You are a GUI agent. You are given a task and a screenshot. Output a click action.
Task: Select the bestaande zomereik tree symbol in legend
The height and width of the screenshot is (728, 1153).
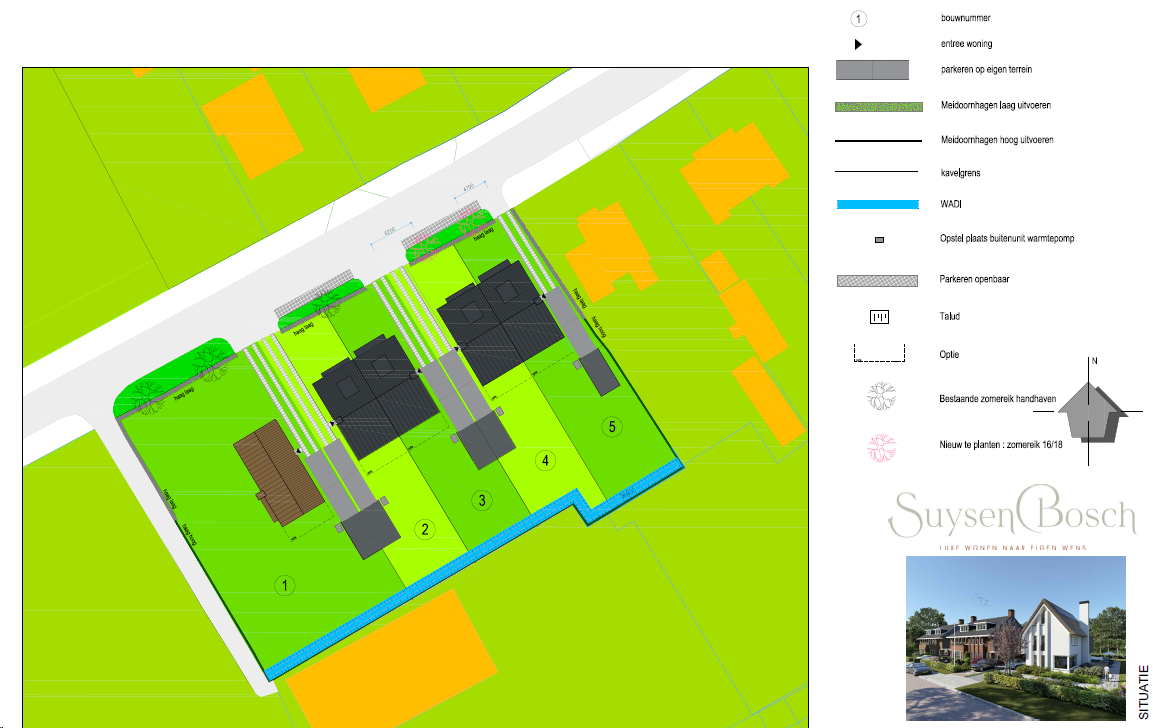[881, 397]
